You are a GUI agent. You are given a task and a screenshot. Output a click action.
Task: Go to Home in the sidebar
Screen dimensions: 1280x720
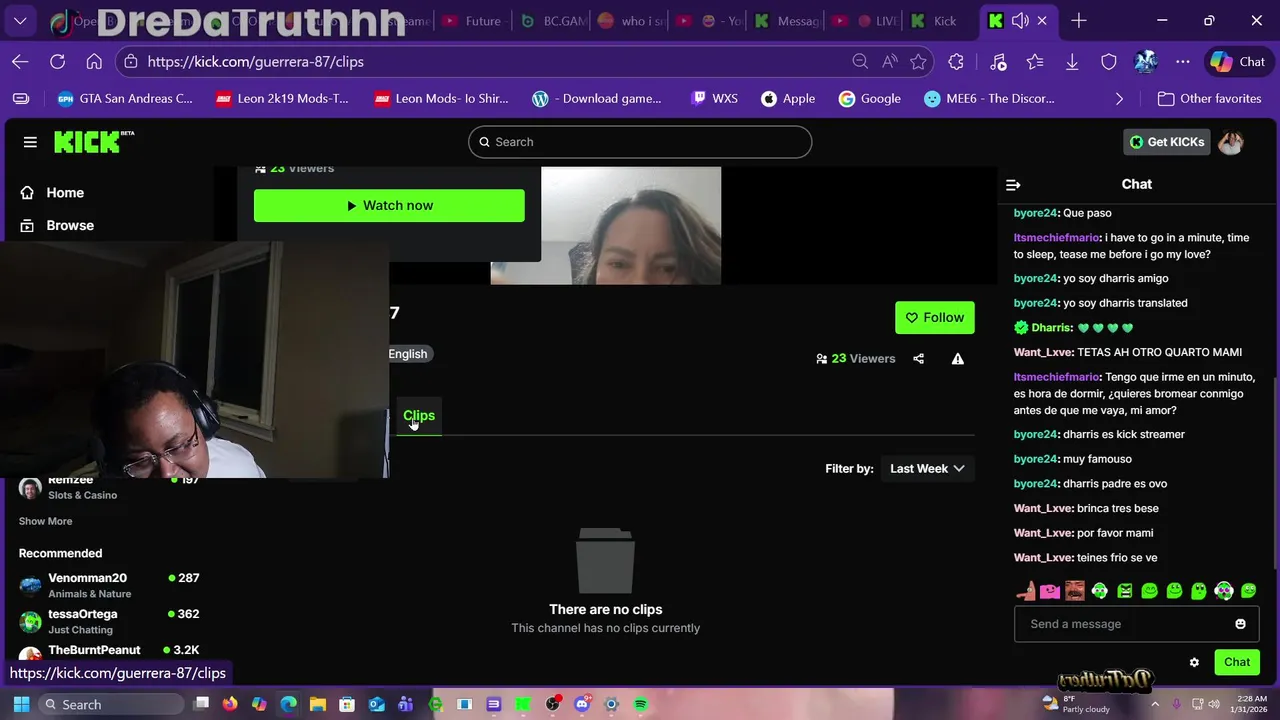(x=65, y=193)
